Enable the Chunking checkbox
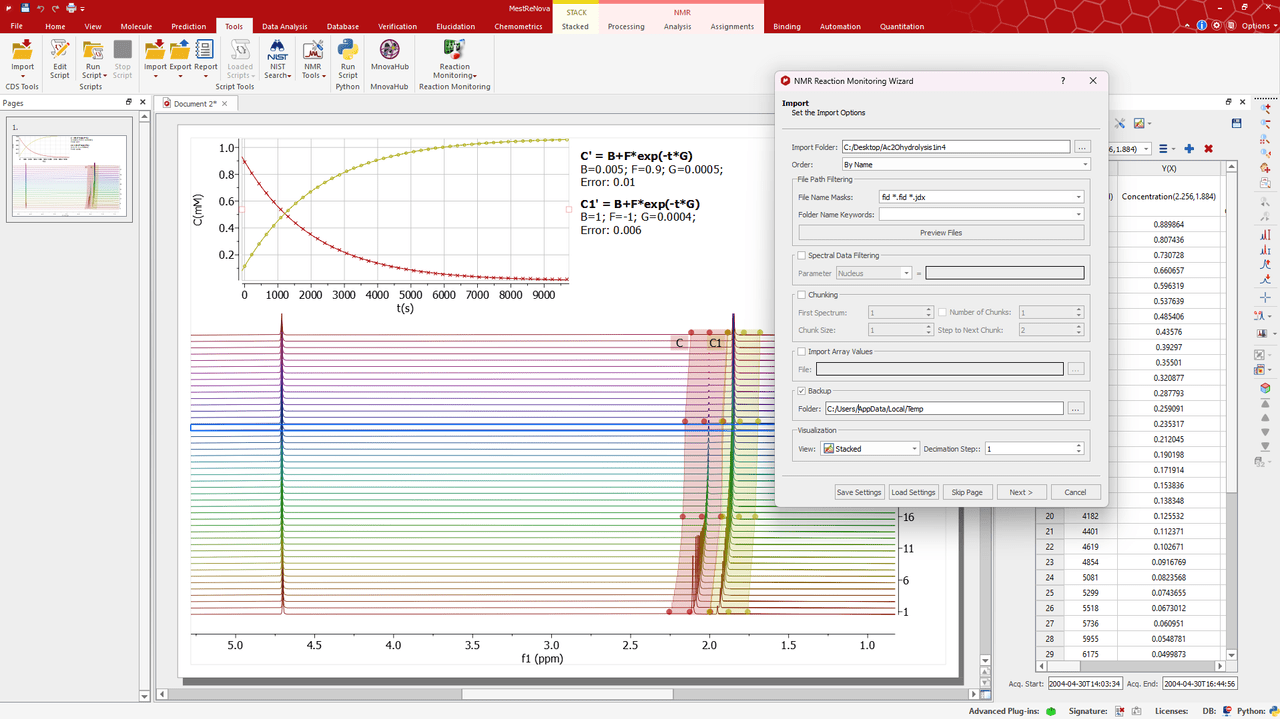The width and height of the screenshot is (1280, 719). coord(802,295)
